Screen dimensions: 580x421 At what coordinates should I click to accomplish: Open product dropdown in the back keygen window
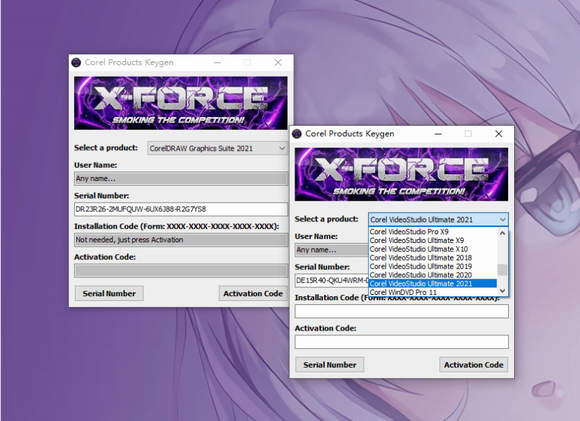217,148
